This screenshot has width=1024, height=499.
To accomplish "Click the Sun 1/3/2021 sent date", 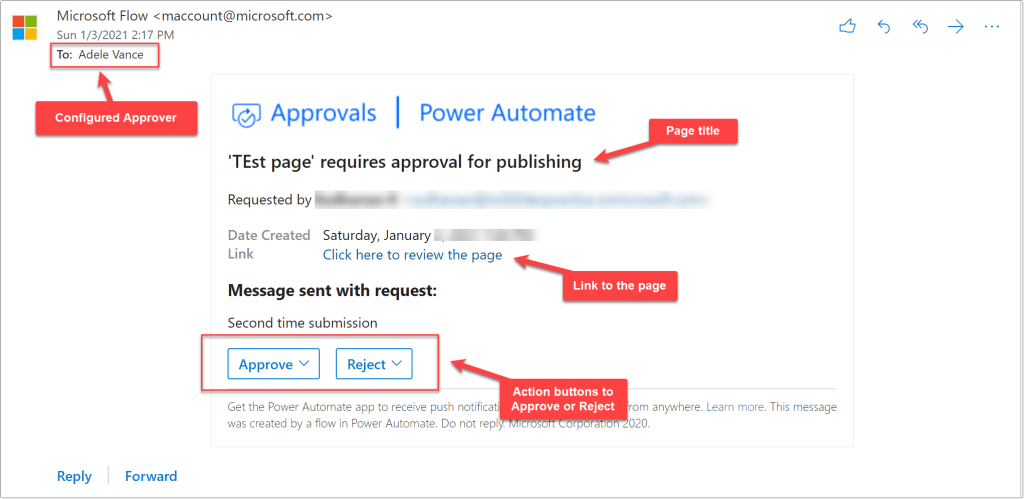I will pyautogui.click(x=114, y=35).
